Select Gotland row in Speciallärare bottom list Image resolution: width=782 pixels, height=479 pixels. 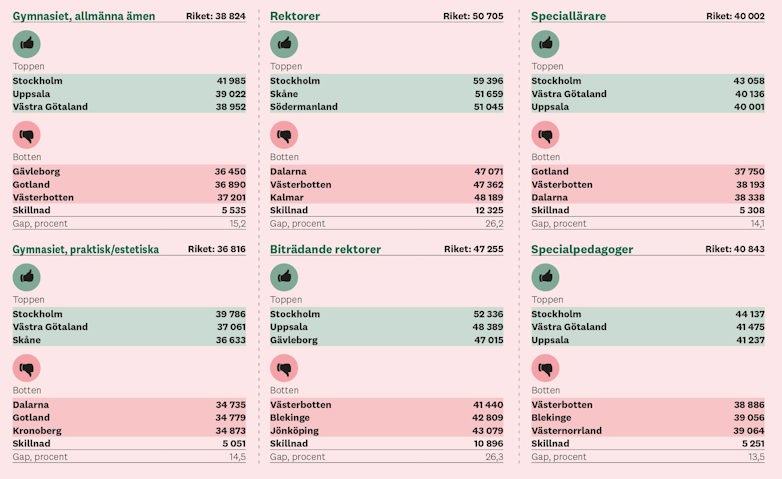point(648,172)
